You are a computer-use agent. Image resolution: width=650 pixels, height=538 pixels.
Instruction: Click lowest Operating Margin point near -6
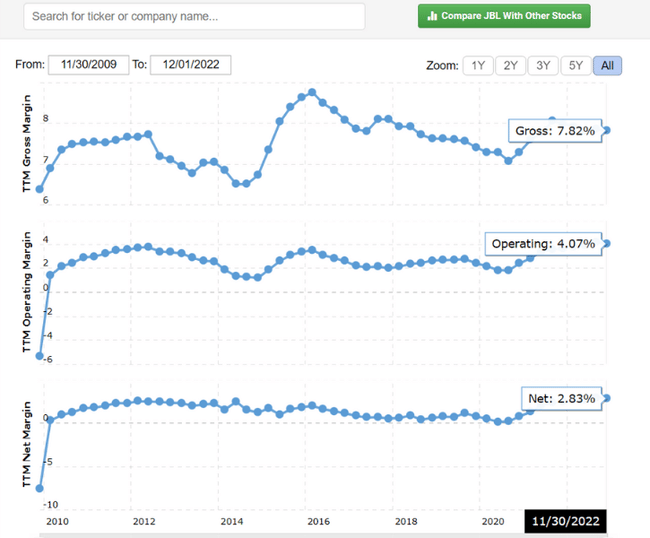40,356
